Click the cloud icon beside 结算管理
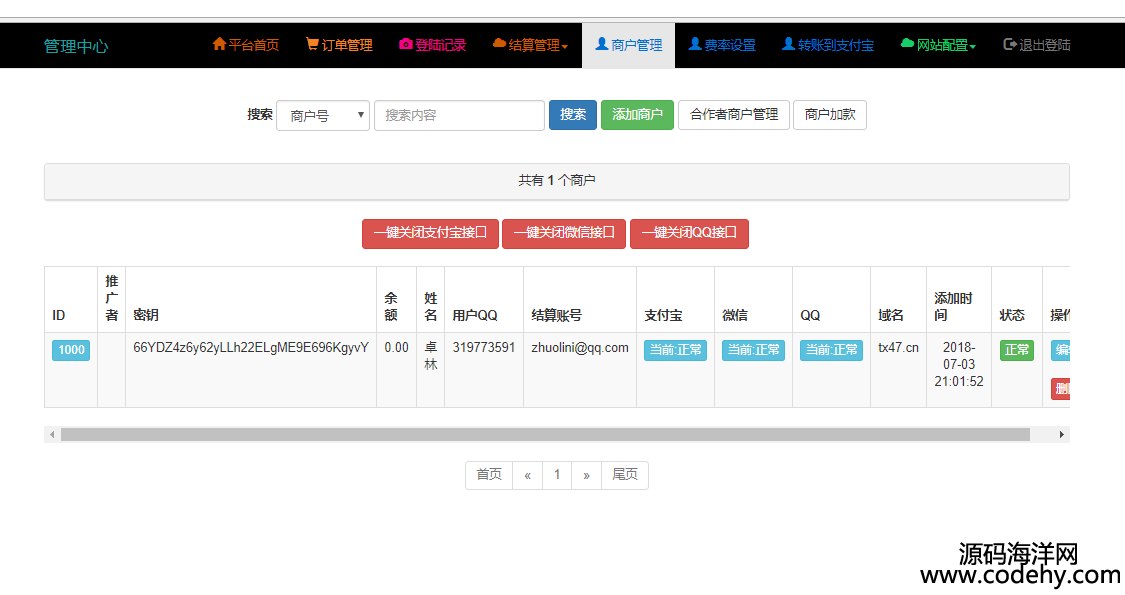The width and height of the screenshot is (1125, 595). pos(499,45)
